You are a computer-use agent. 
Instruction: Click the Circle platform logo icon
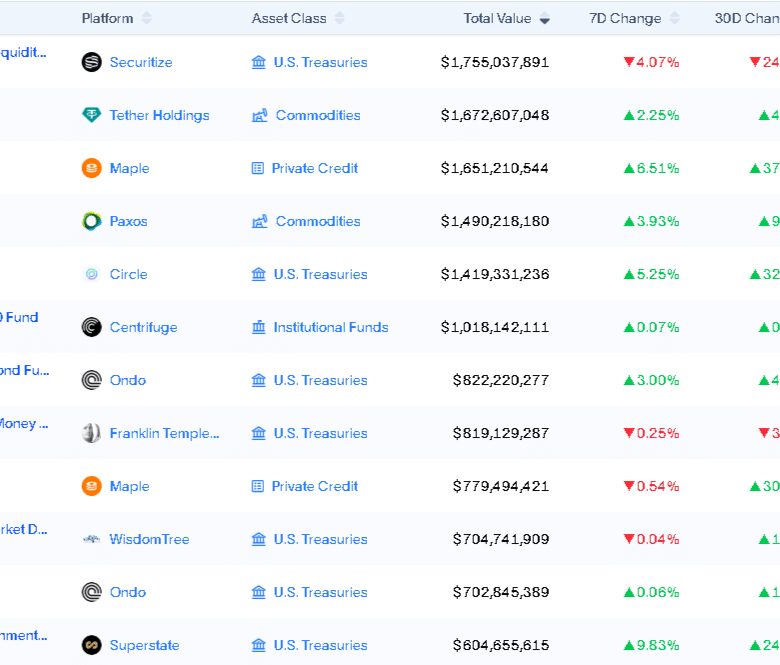(x=91, y=274)
